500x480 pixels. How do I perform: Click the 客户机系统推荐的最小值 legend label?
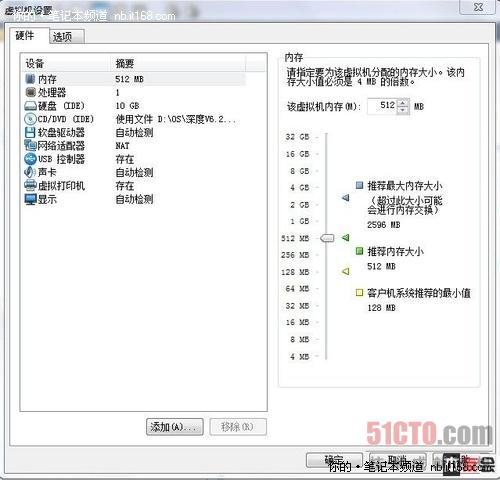(x=419, y=293)
